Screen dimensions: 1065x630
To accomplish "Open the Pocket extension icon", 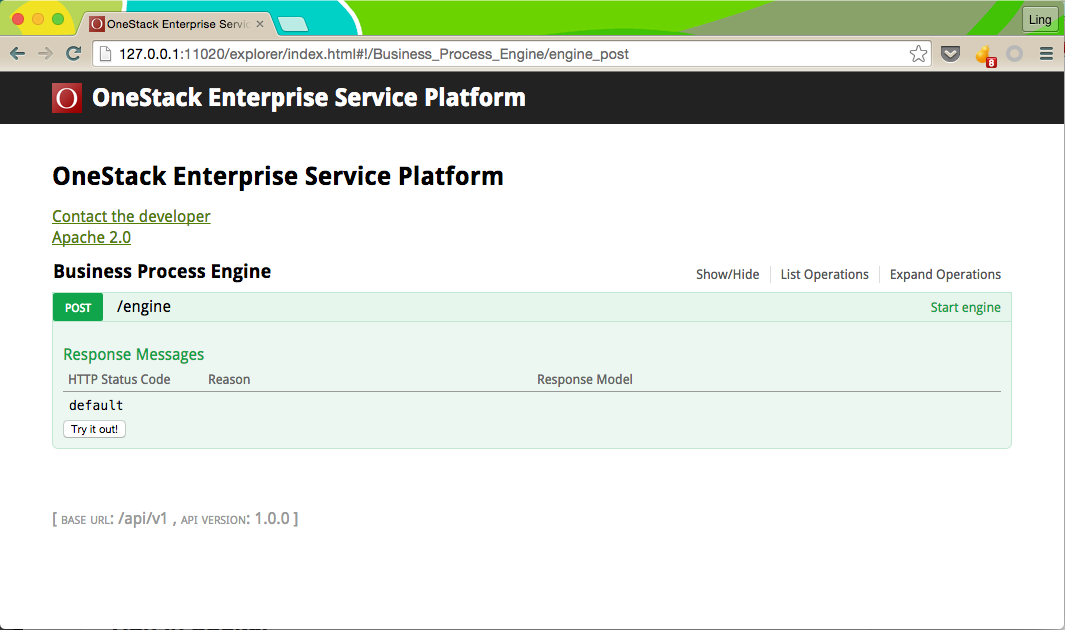I will click(950, 54).
